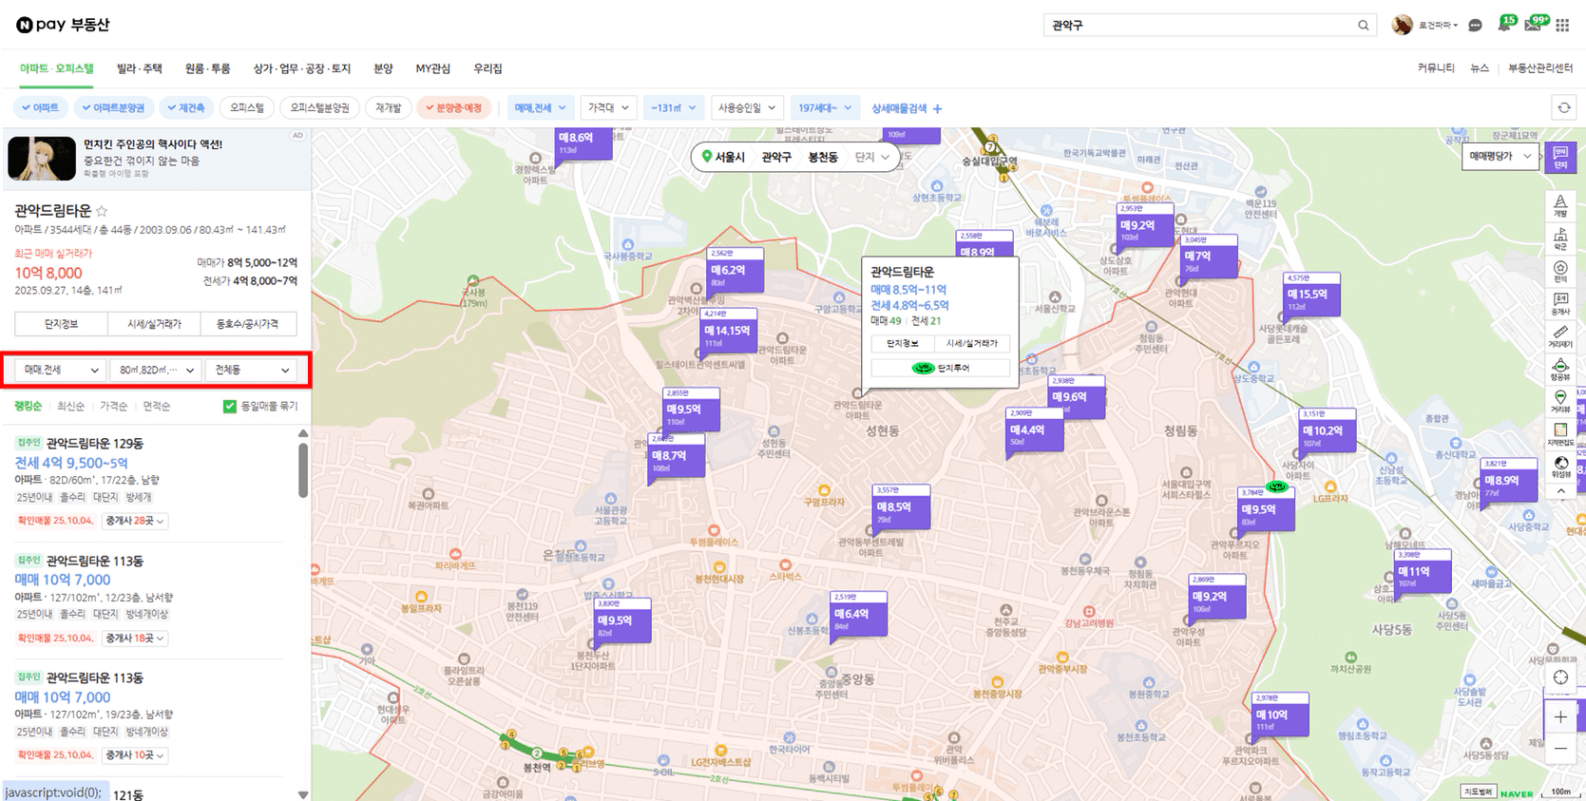This screenshot has width=1586, height=801.
Task: Uncheck the 동일매물 묶기 checkbox
Action: (230, 406)
